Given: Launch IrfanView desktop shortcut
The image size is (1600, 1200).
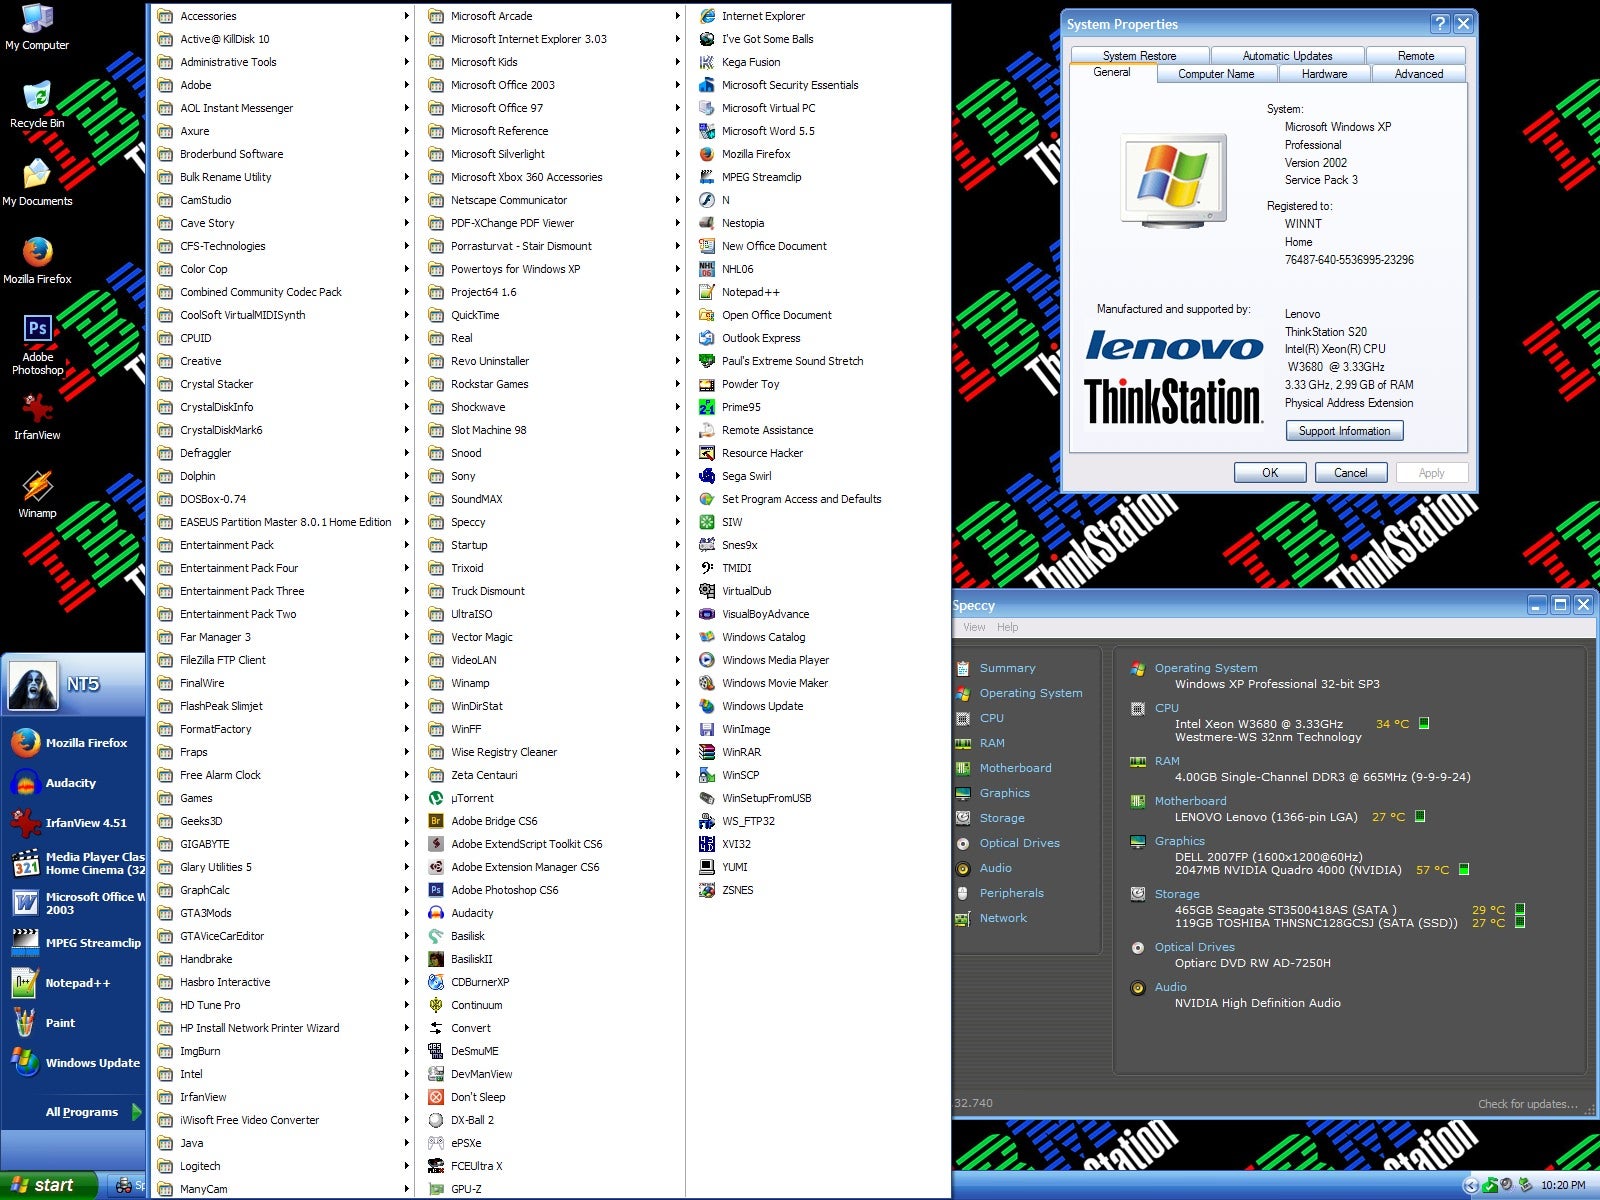Looking at the screenshot, I should point(37,417).
